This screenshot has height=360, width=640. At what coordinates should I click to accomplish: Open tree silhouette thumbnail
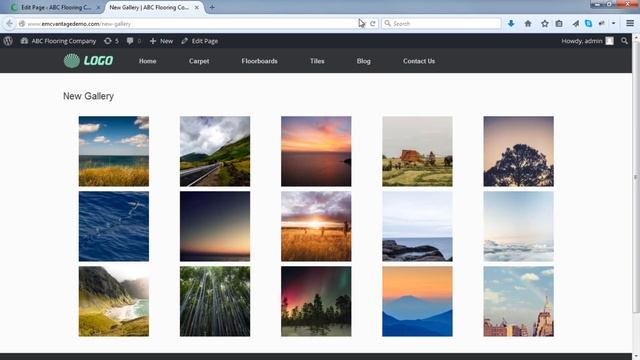(x=519, y=151)
